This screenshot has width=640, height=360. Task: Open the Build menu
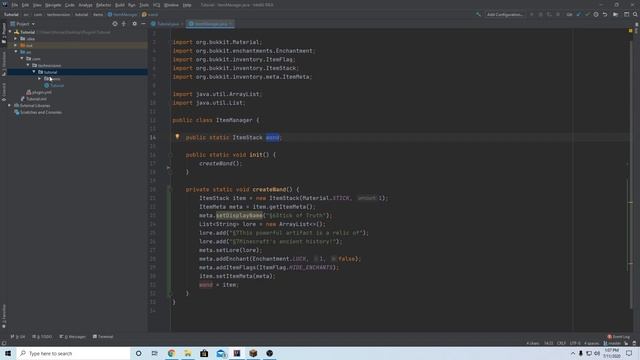coord(120,5)
